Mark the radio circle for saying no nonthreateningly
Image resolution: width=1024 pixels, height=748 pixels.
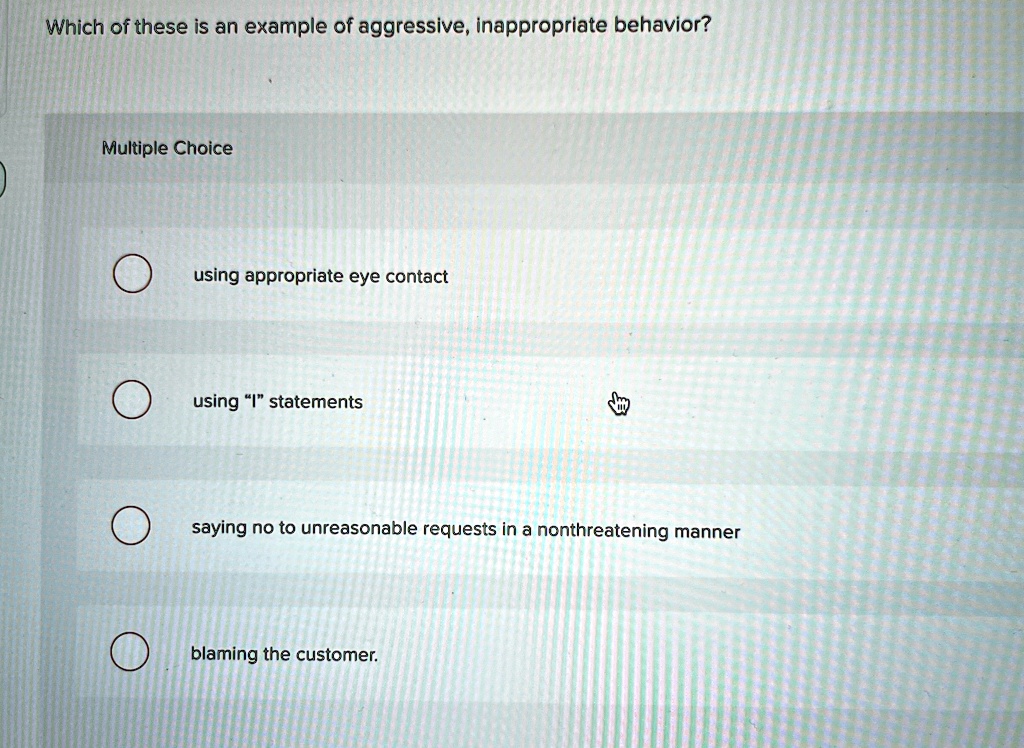(131, 529)
